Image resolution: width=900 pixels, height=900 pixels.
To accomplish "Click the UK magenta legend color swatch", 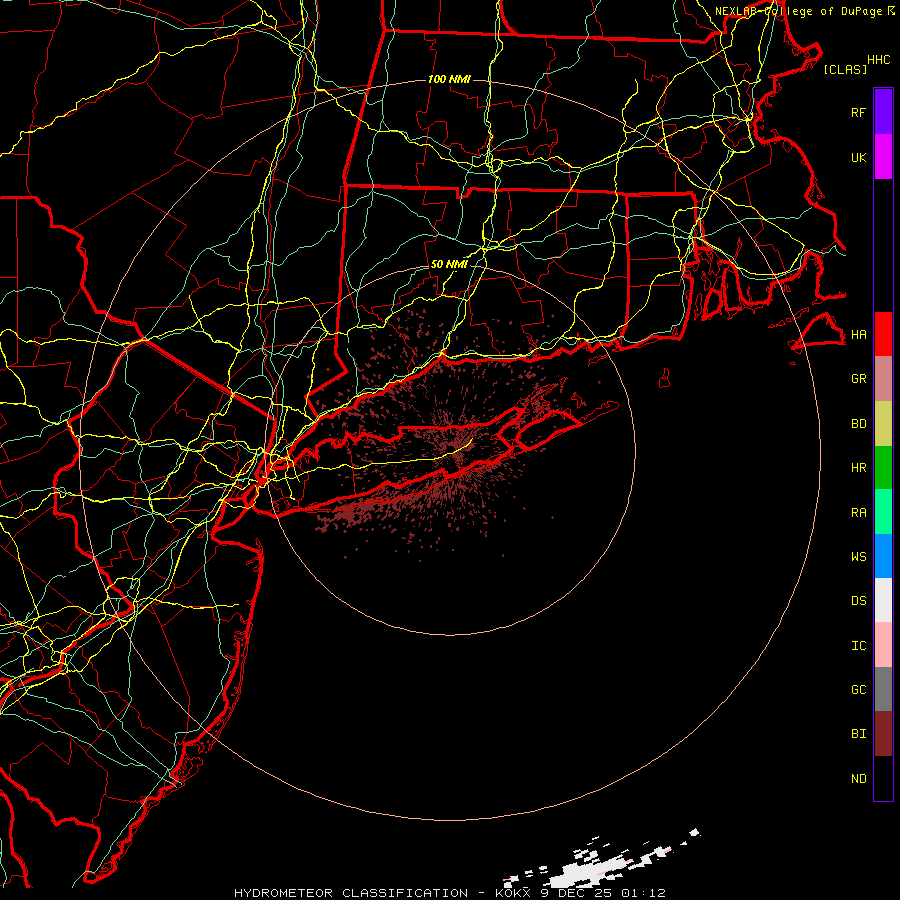I will click(883, 157).
